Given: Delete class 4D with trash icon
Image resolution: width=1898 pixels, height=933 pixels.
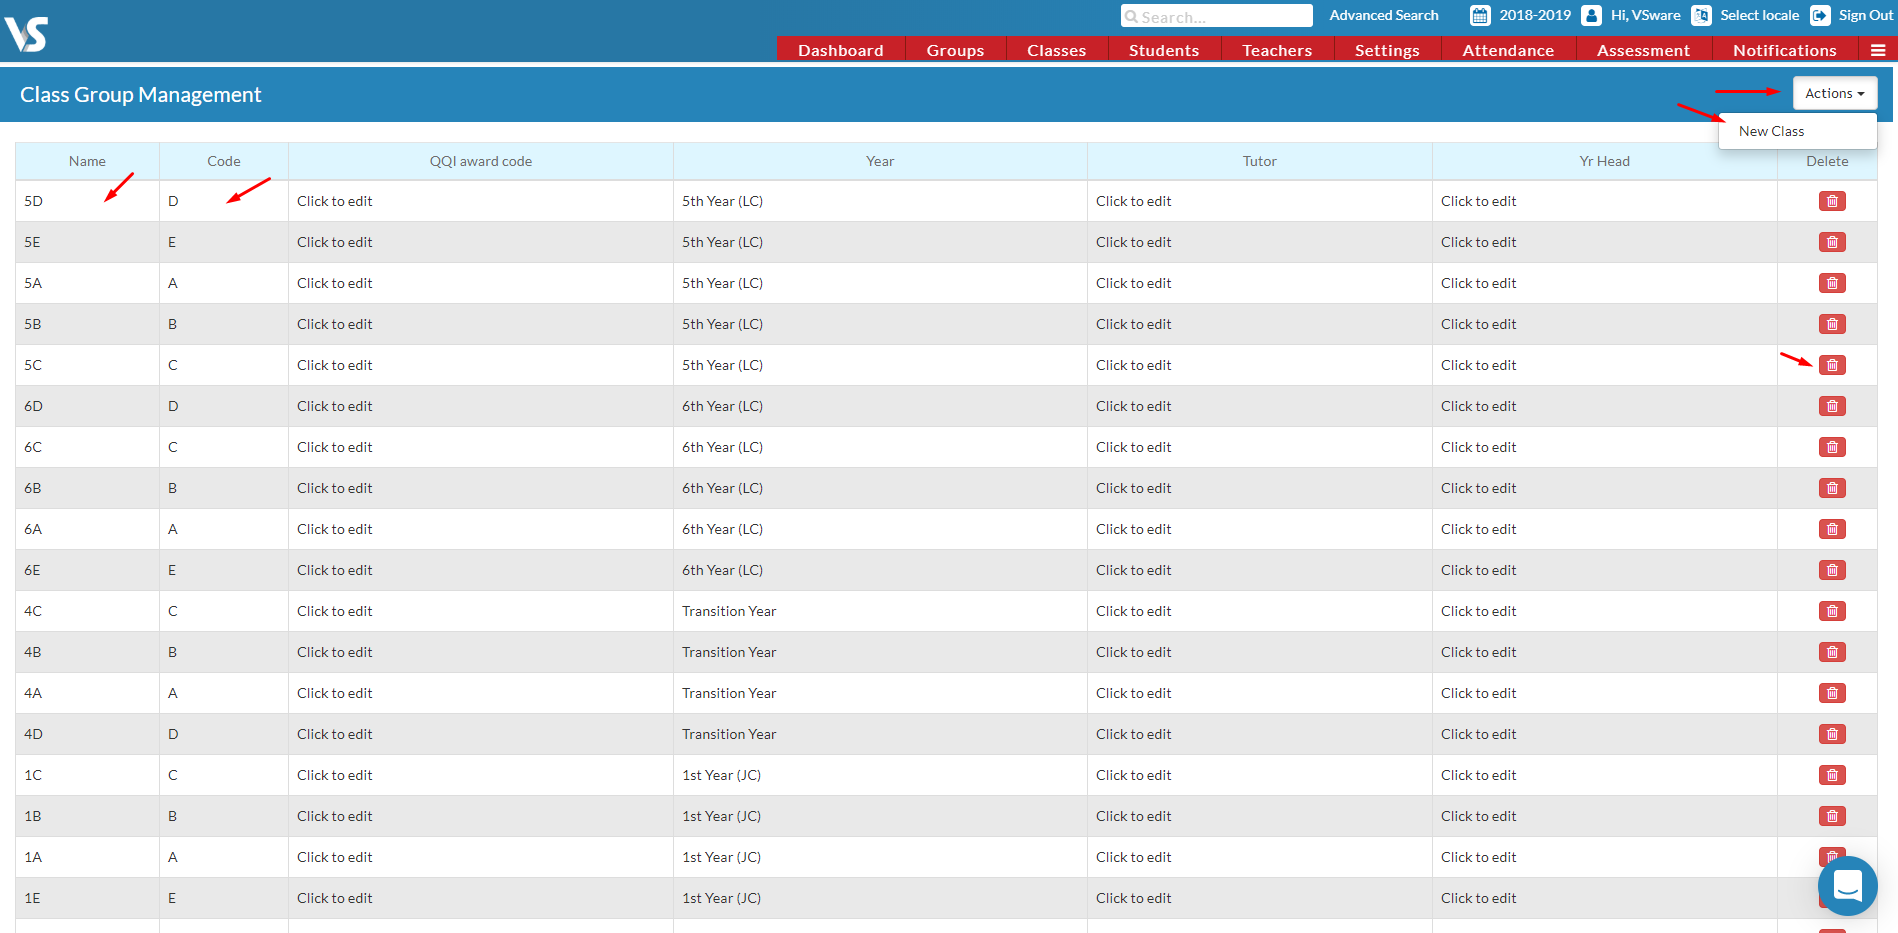Looking at the screenshot, I should [x=1832, y=734].
